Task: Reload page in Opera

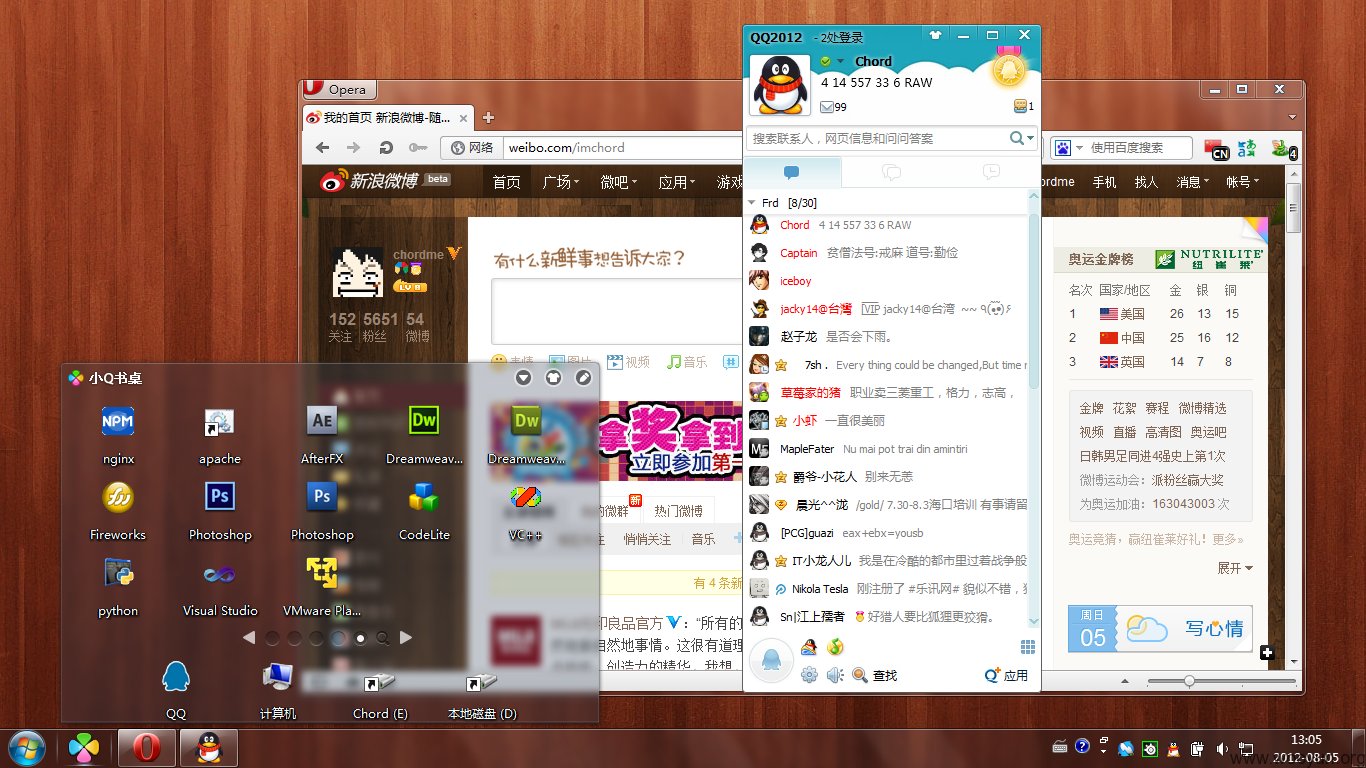Action: pyautogui.click(x=386, y=147)
